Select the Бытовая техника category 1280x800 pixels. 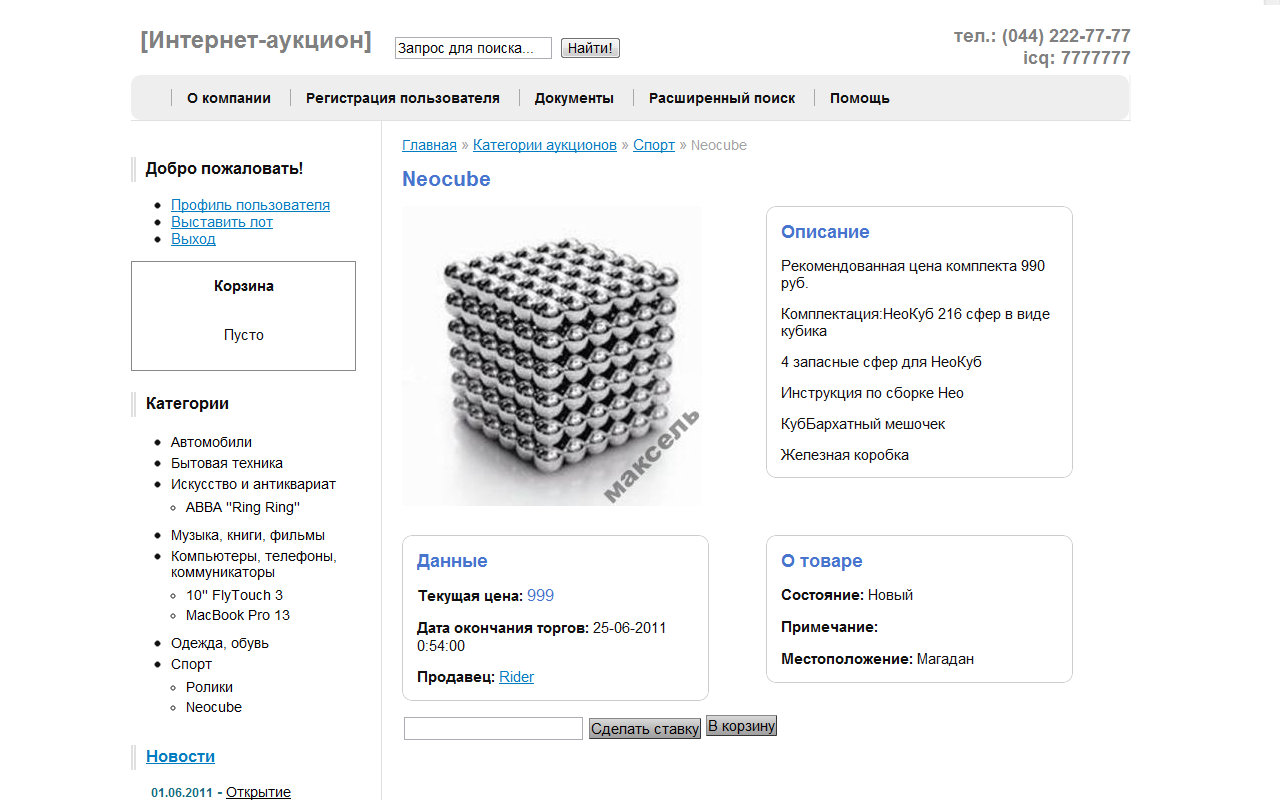point(227,463)
